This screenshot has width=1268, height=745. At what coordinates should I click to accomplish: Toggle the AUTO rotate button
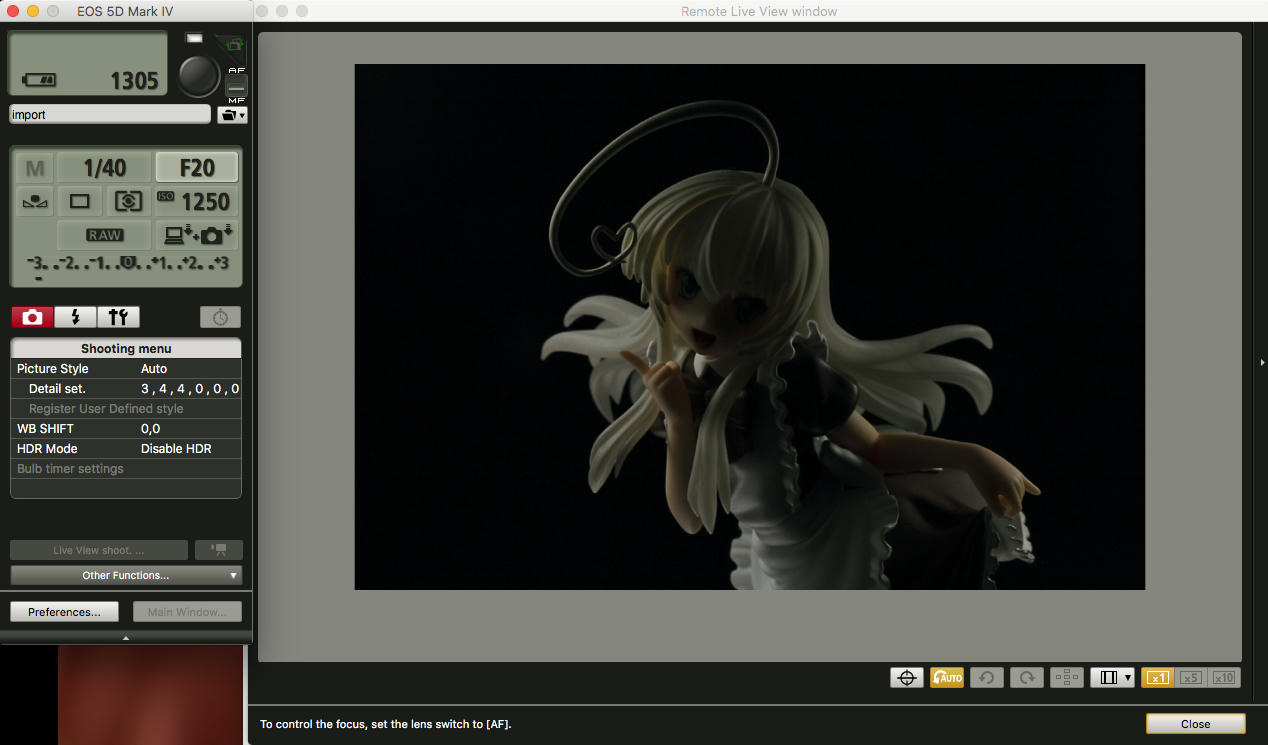tap(947, 677)
